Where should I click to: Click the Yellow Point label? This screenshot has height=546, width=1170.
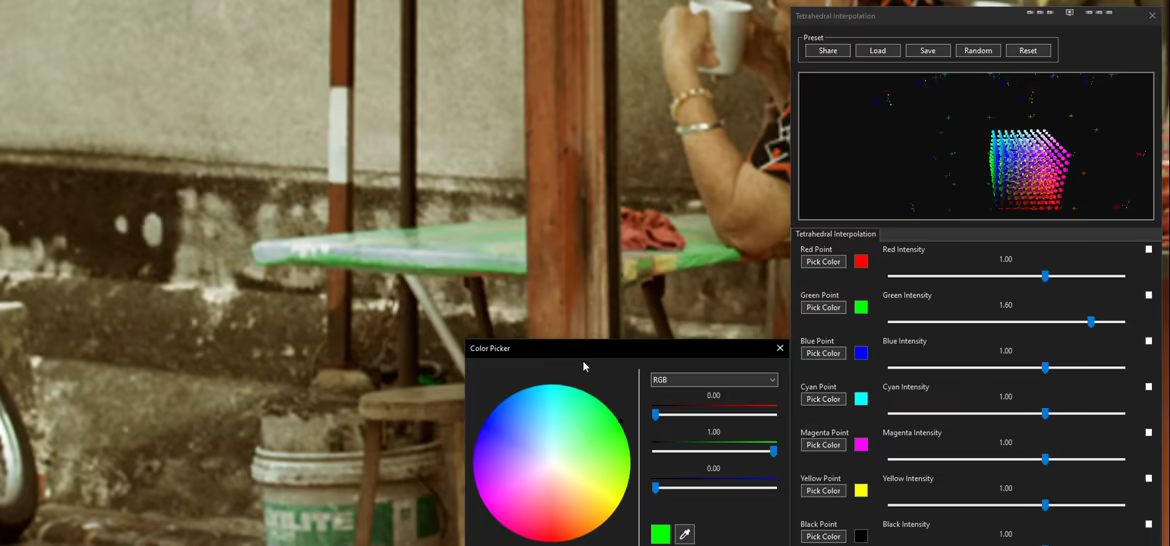click(x=821, y=479)
